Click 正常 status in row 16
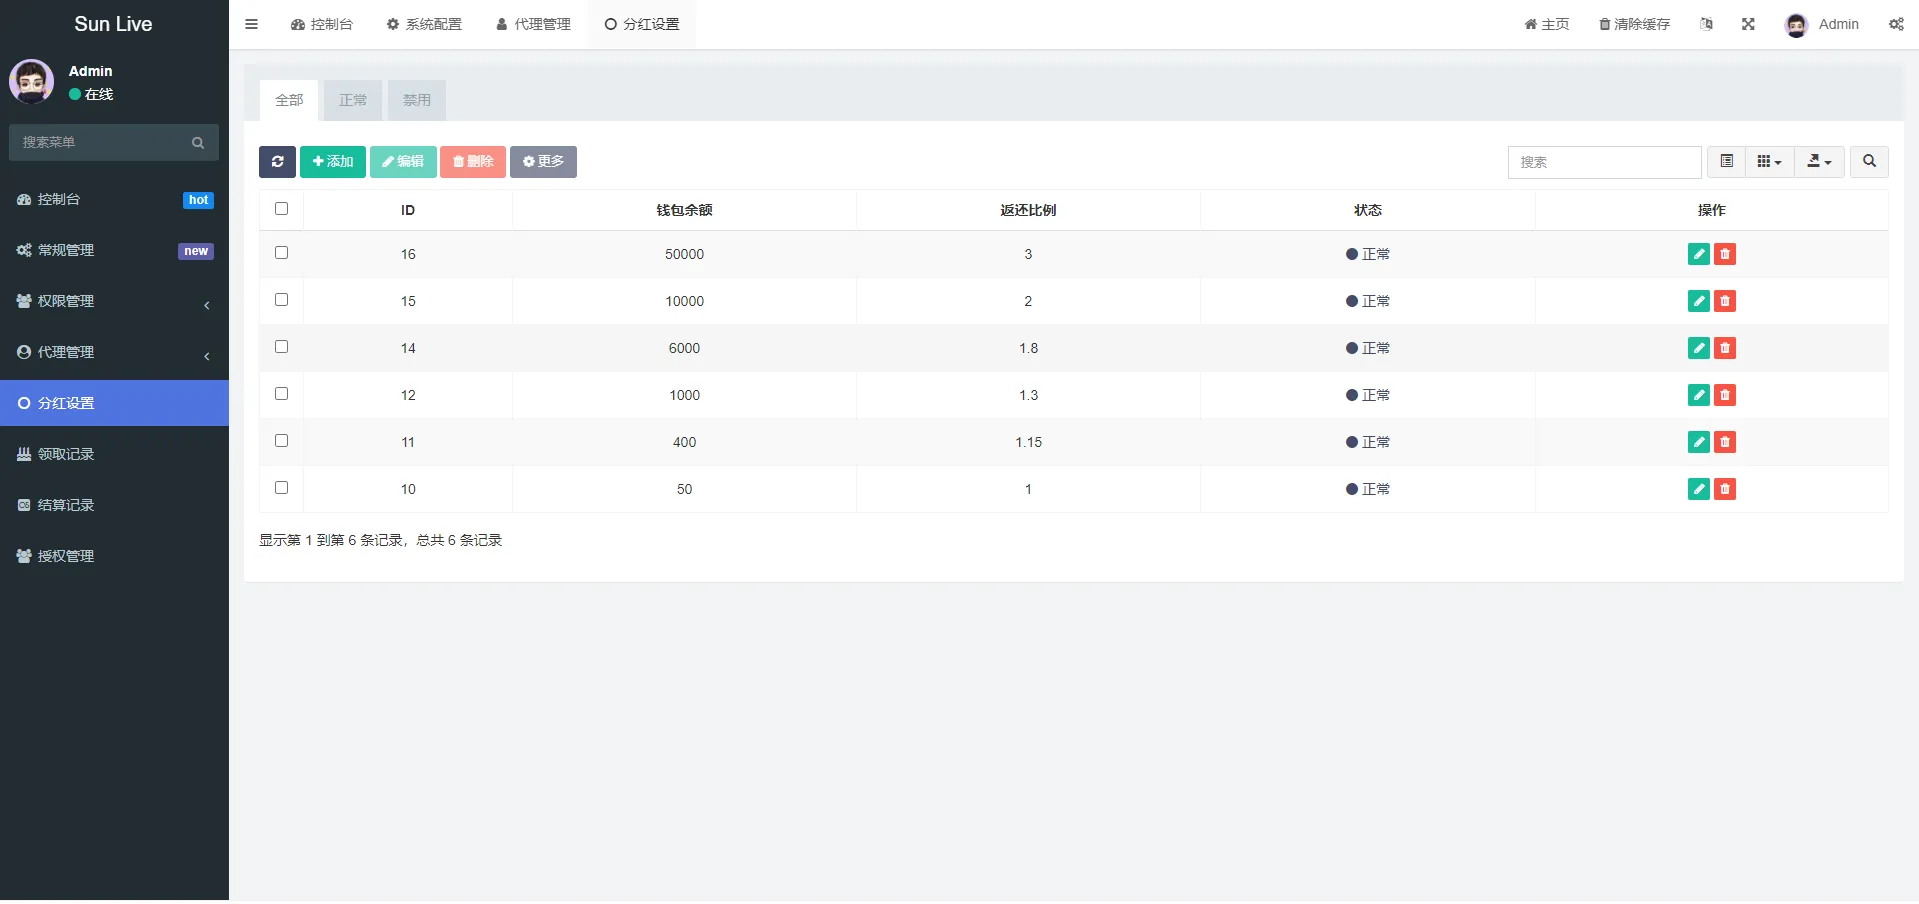Image resolution: width=1919 pixels, height=904 pixels. pyautogui.click(x=1368, y=254)
